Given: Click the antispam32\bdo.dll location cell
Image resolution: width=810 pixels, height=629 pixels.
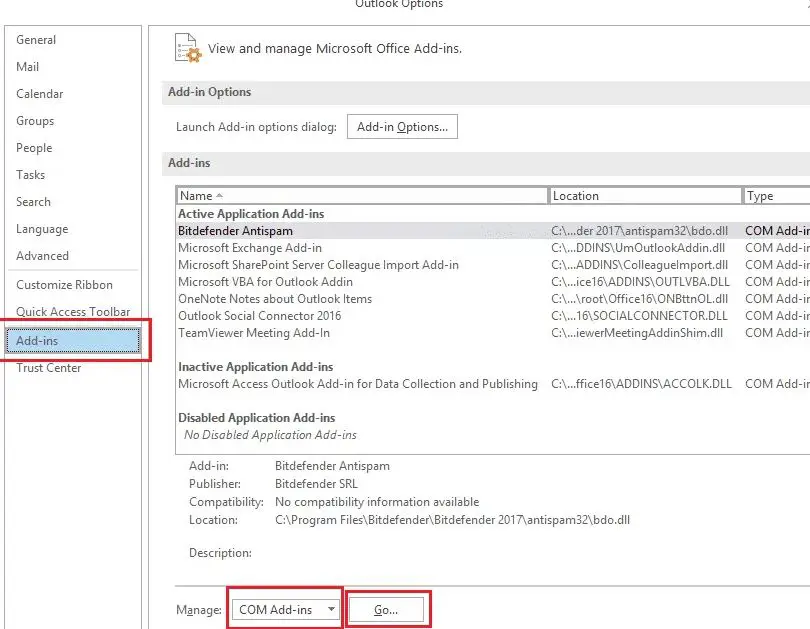Looking at the screenshot, I should point(640,231).
